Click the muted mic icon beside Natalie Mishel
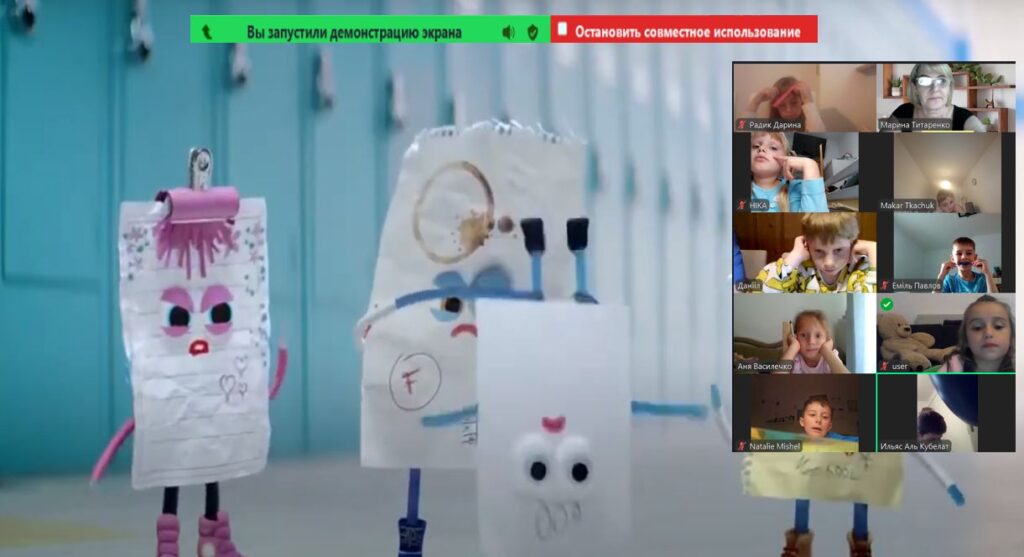 pos(741,446)
